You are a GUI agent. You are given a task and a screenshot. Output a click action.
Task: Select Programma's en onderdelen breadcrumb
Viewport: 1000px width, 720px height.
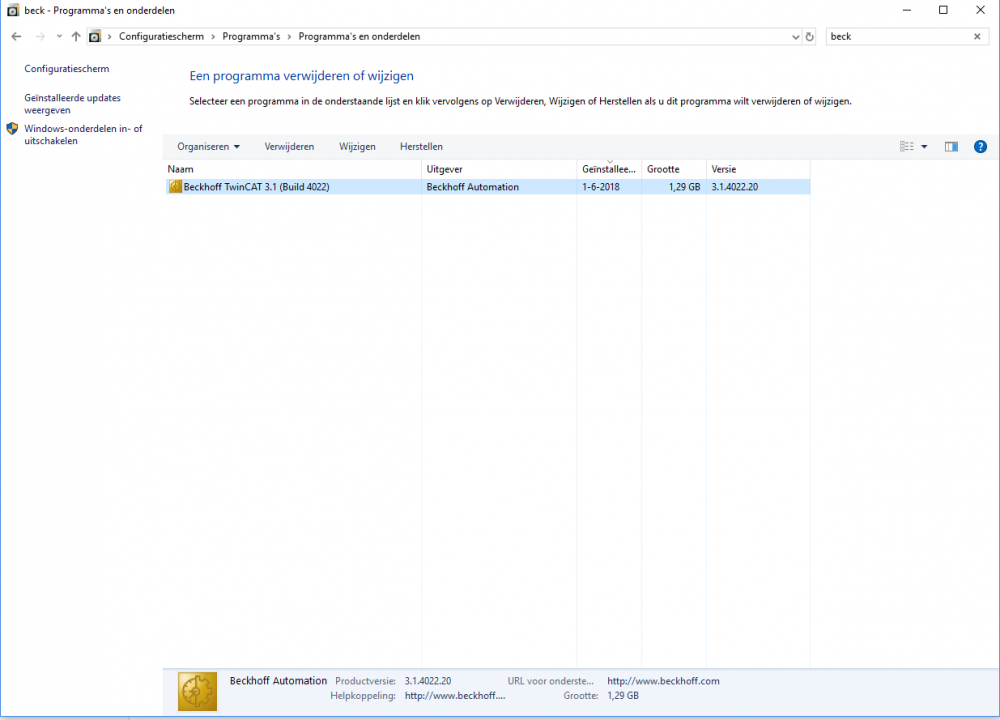pos(359,36)
